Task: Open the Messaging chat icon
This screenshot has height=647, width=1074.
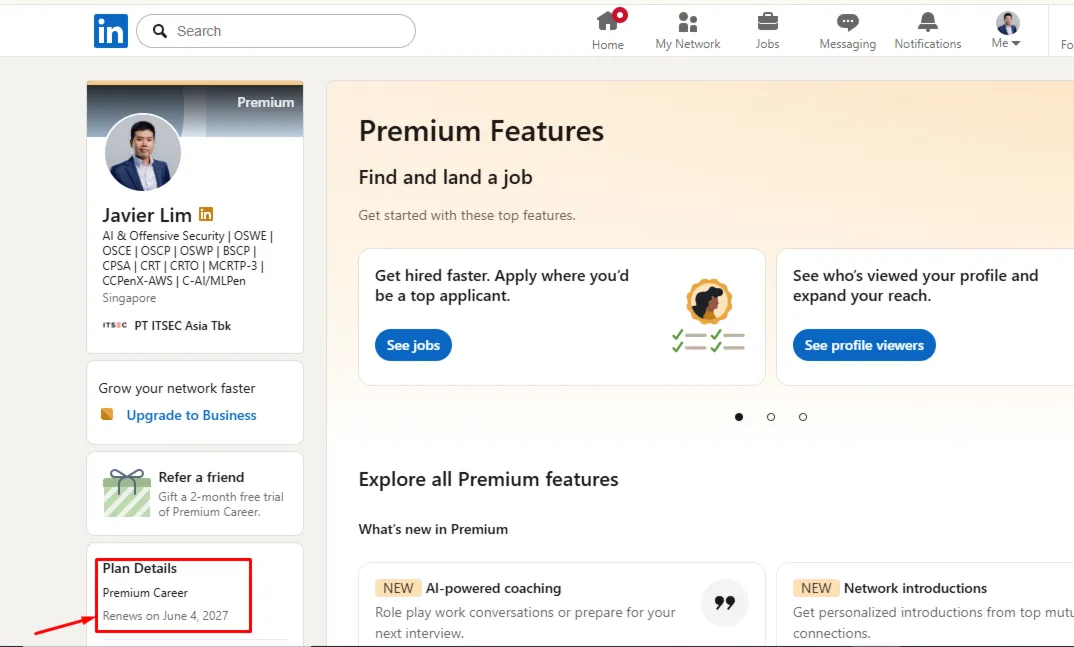Action: point(847,22)
